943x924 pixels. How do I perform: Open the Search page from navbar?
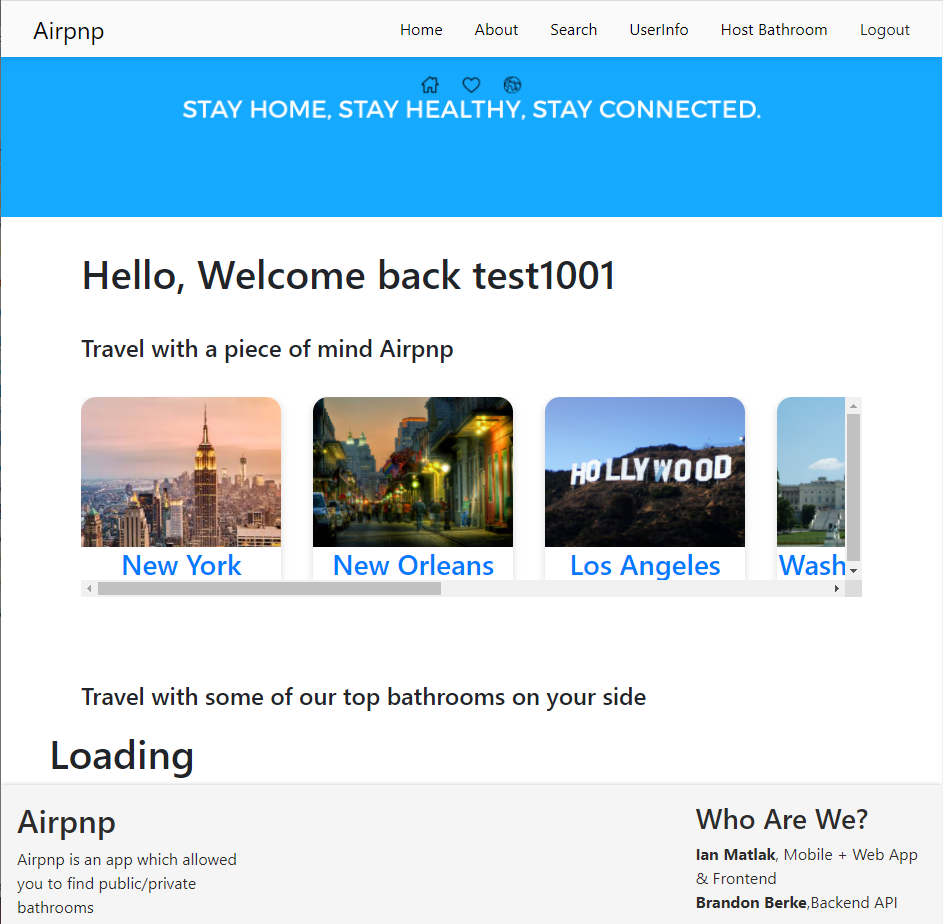(573, 29)
